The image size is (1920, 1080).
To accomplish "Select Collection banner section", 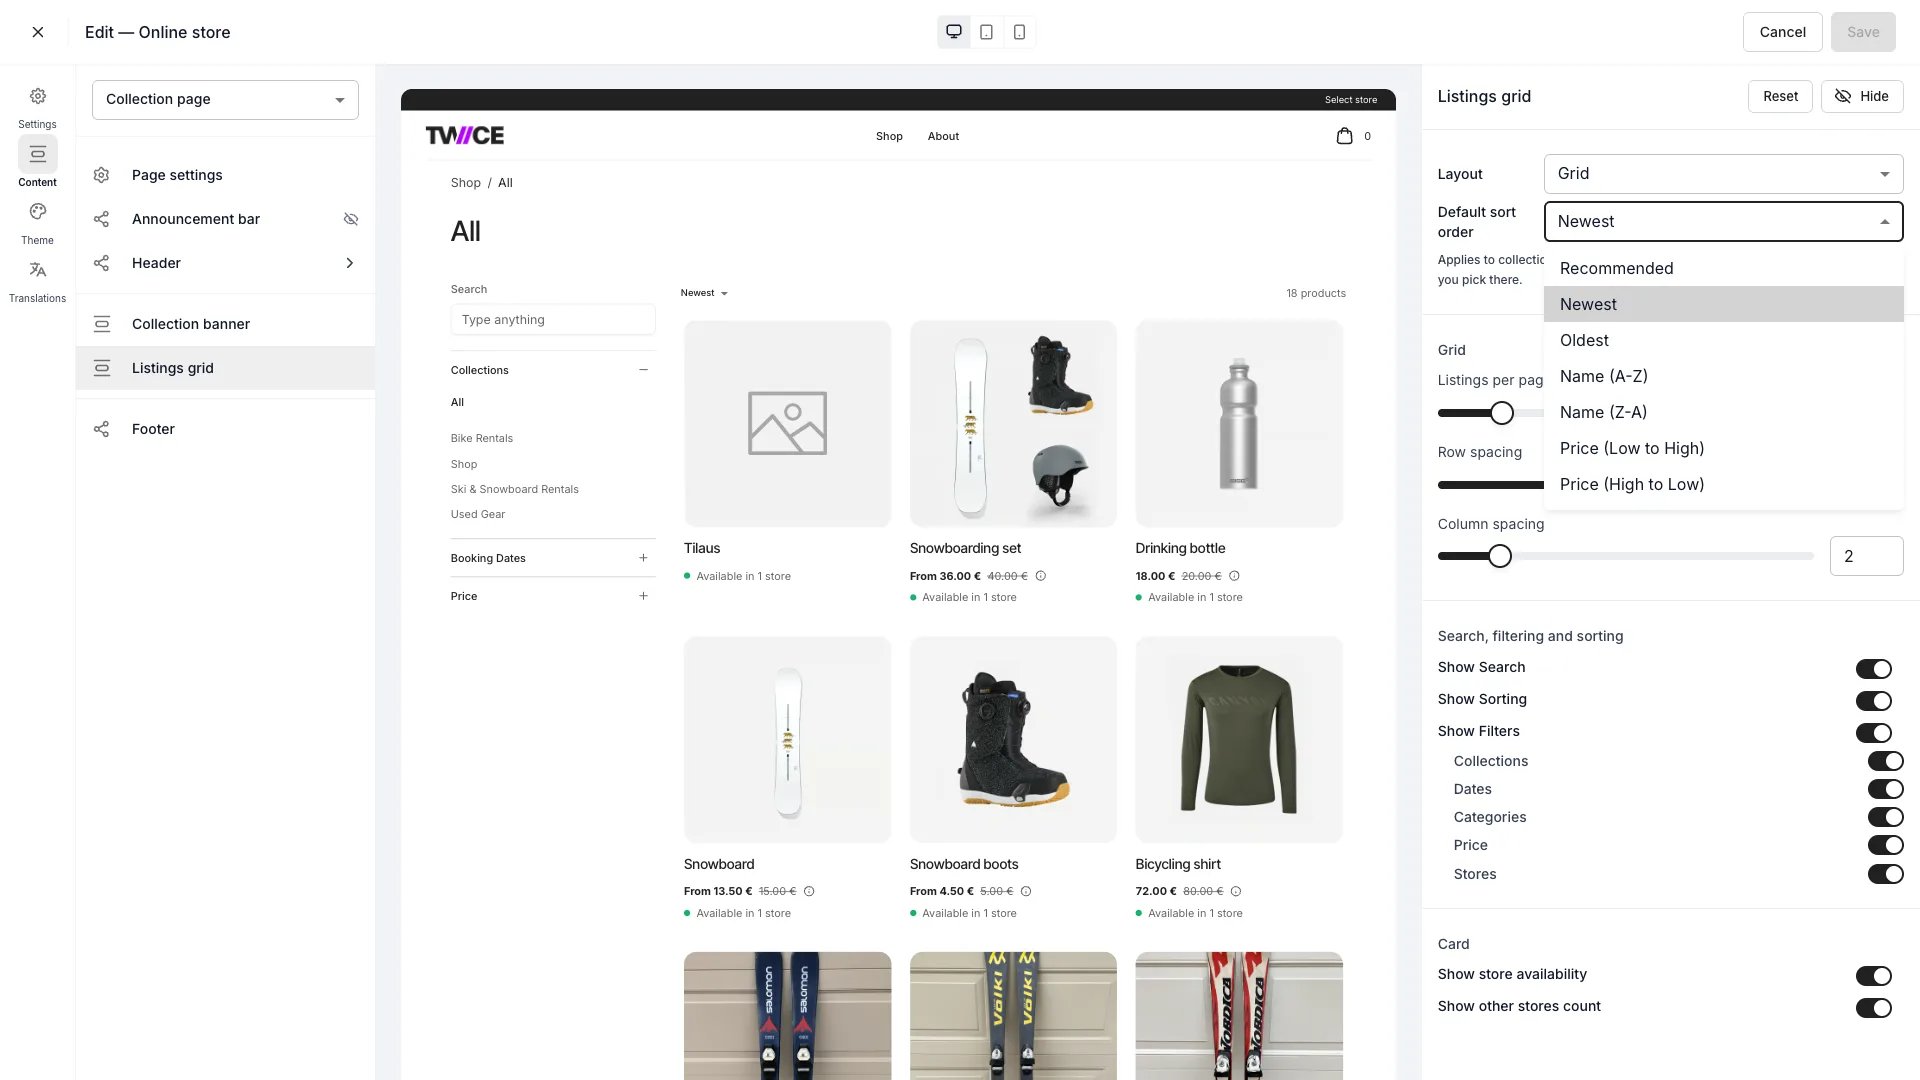I will pos(226,324).
